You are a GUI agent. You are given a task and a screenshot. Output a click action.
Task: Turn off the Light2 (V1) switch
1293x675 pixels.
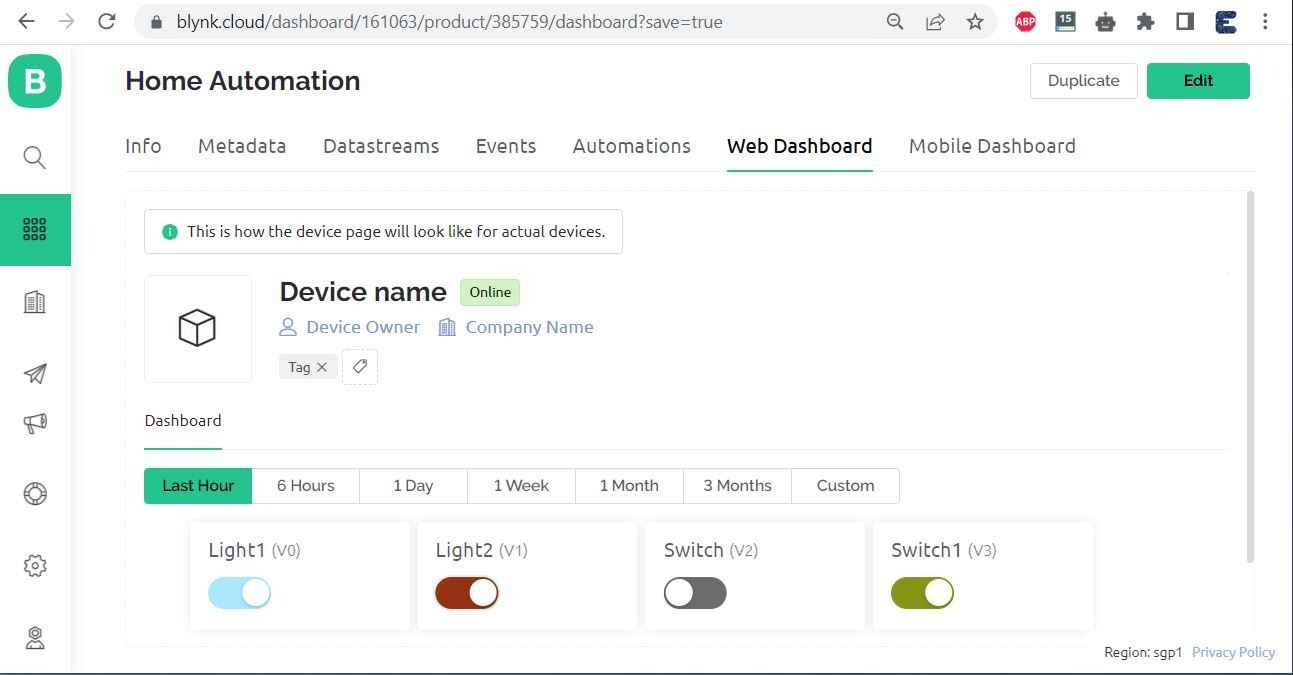[466, 593]
